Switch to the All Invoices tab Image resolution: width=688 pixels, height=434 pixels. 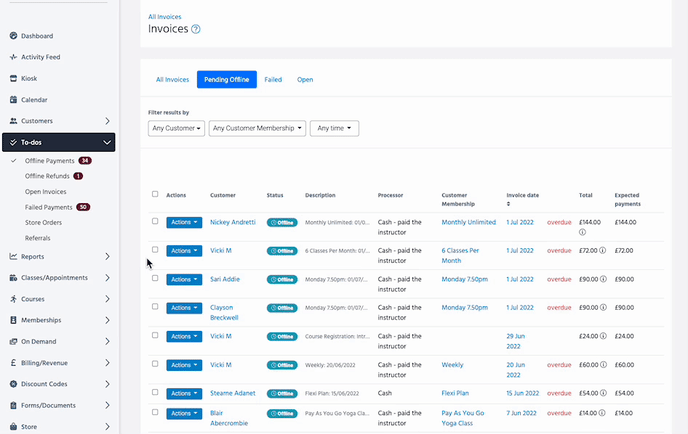172,79
